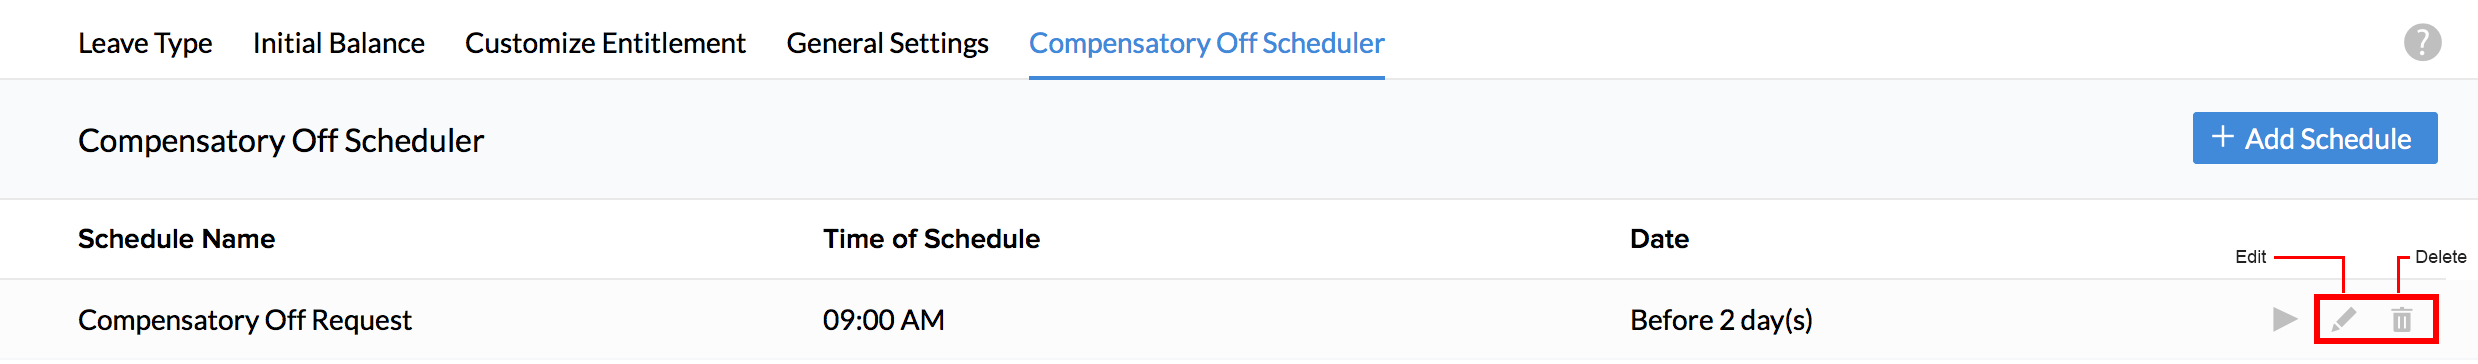Run the Compensatory Off Request schedule
The height and width of the screenshot is (364, 2478).
(2285, 319)
